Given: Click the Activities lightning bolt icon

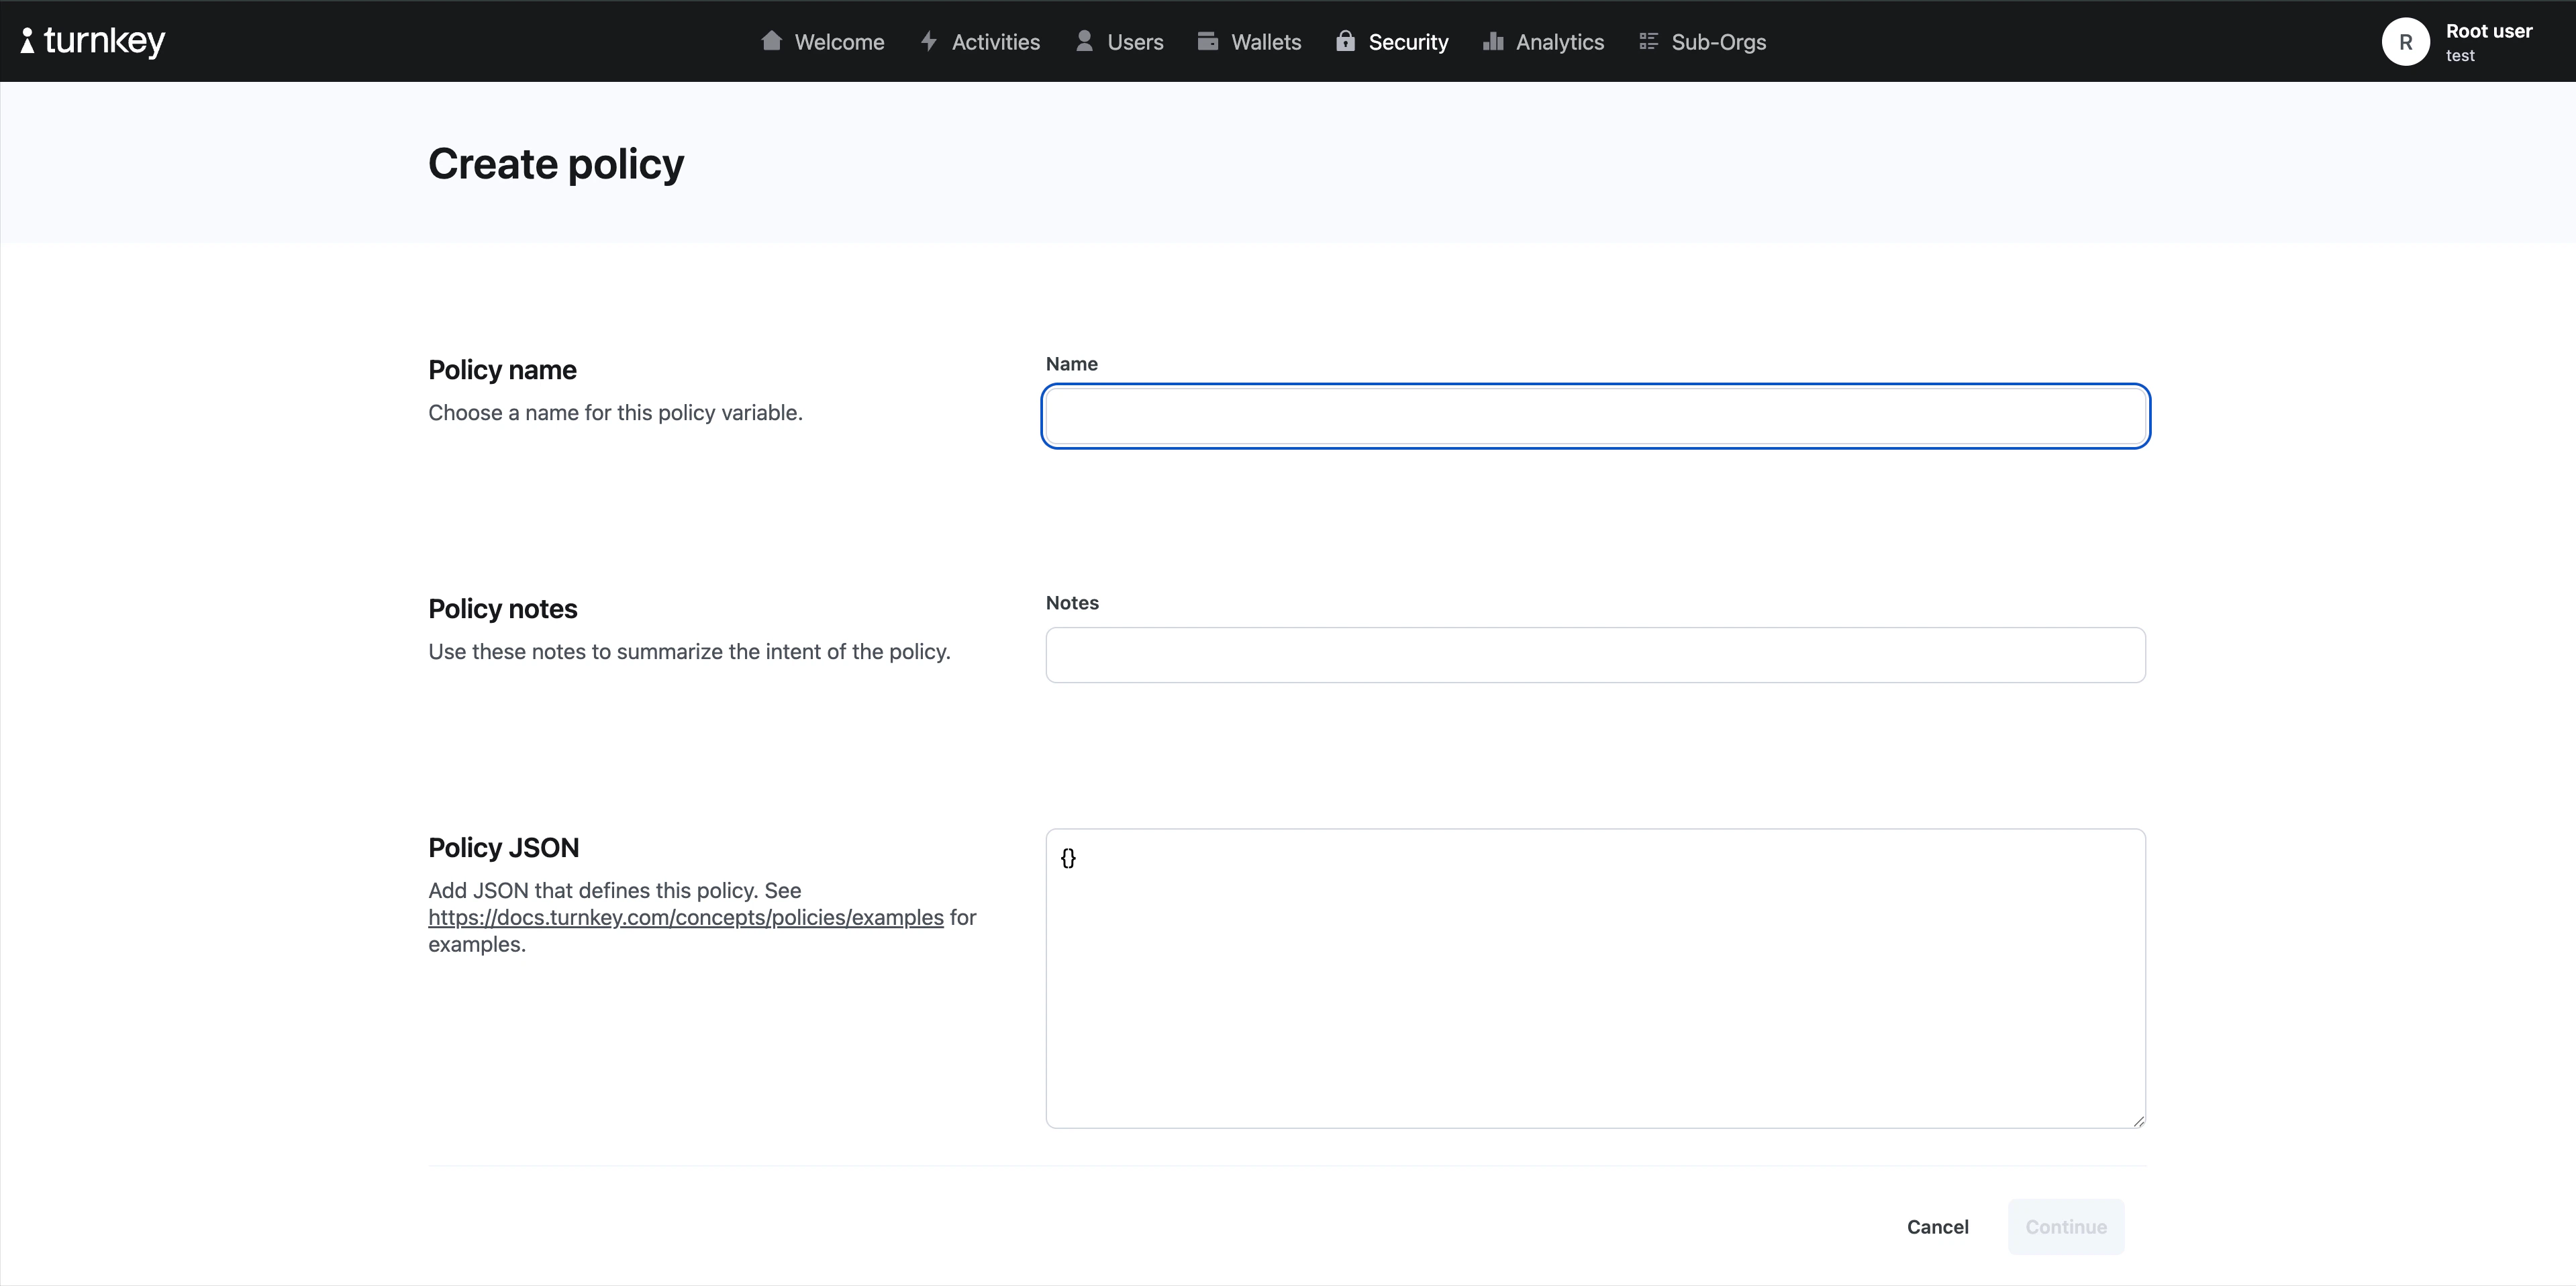Looking at the screenshot, I should pos(929,41).
